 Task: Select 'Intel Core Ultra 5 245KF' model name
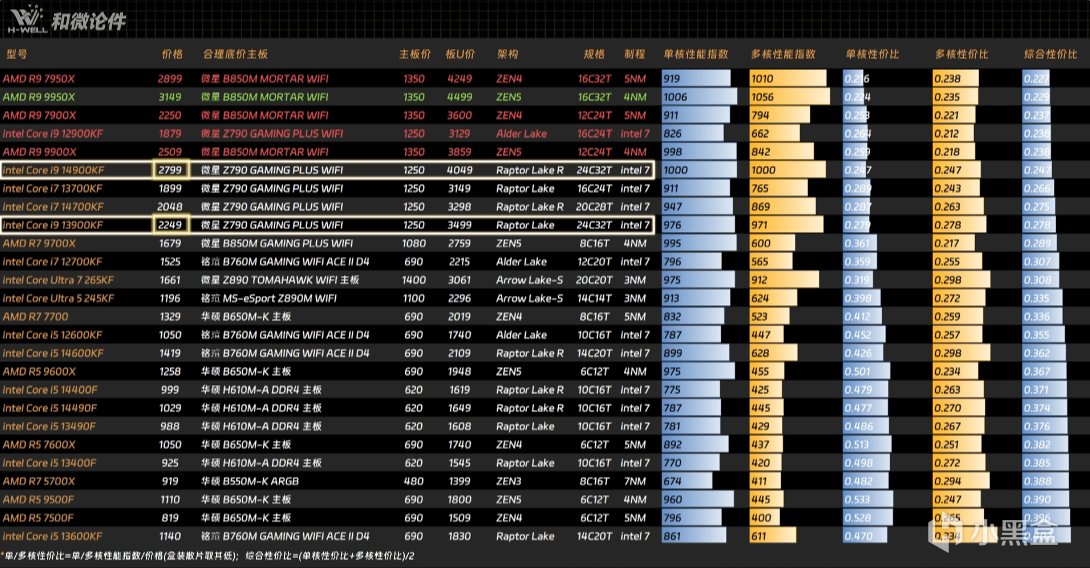(x=58, y=298)
